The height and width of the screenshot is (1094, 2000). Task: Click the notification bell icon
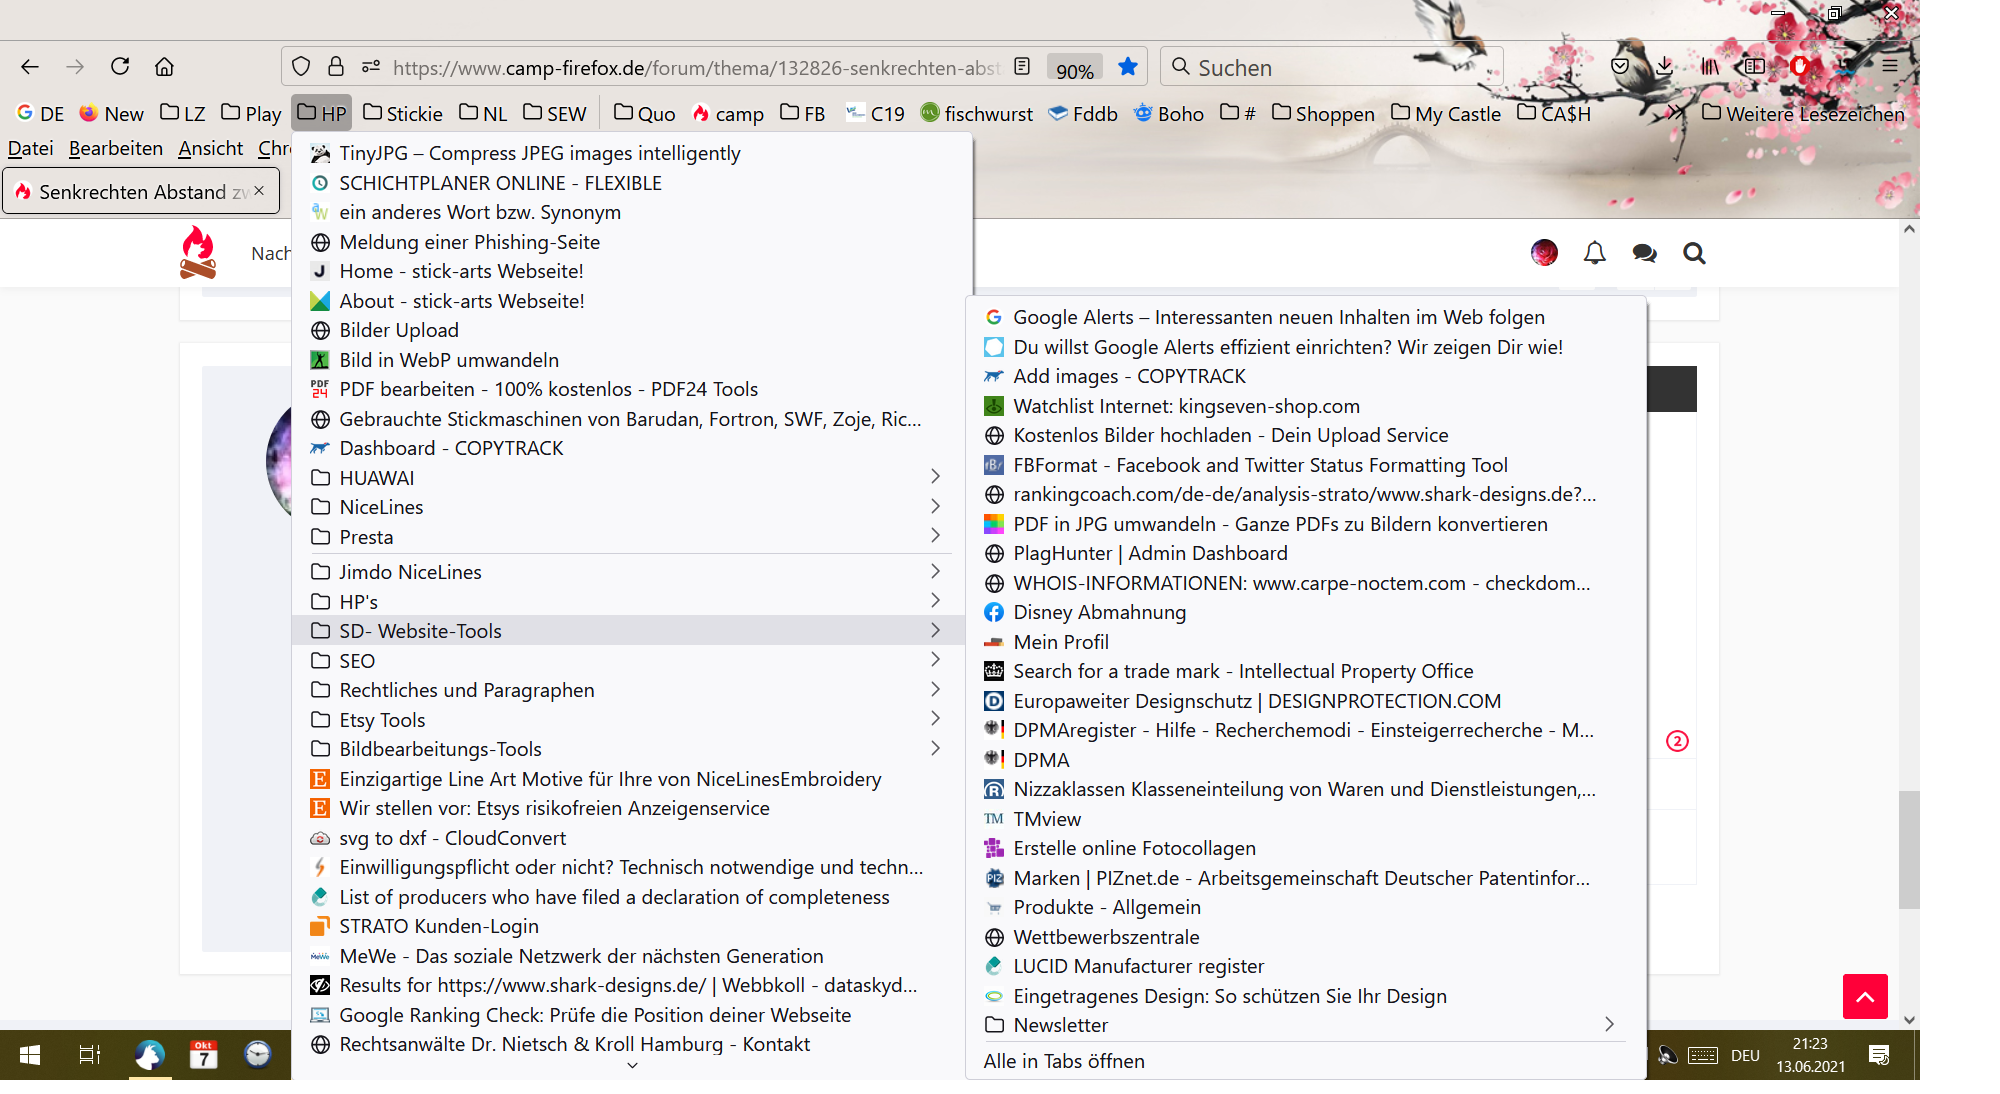(1595, 254)
